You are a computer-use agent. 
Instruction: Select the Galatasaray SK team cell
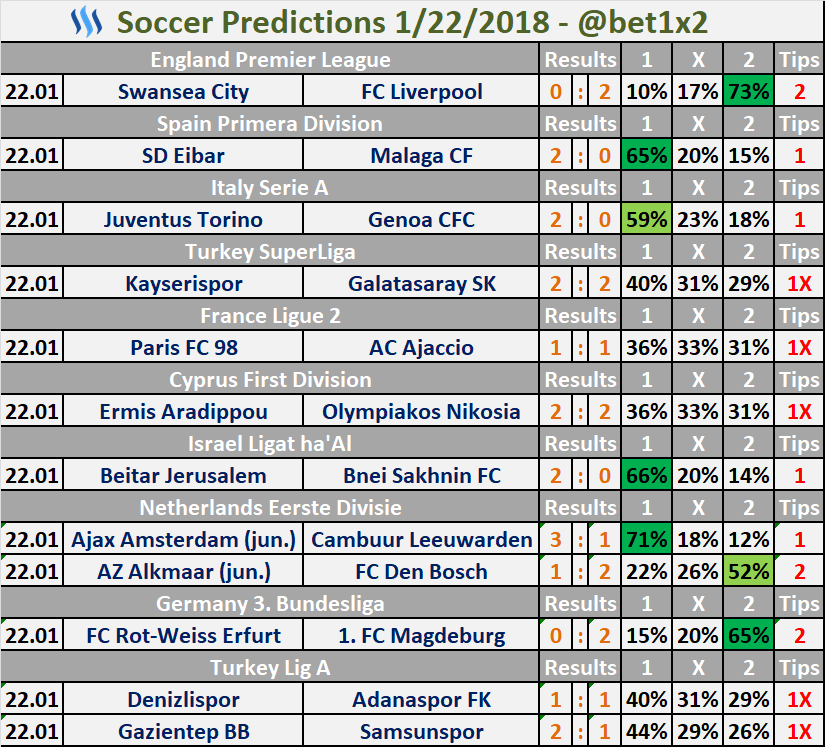[x=421, y=284]
